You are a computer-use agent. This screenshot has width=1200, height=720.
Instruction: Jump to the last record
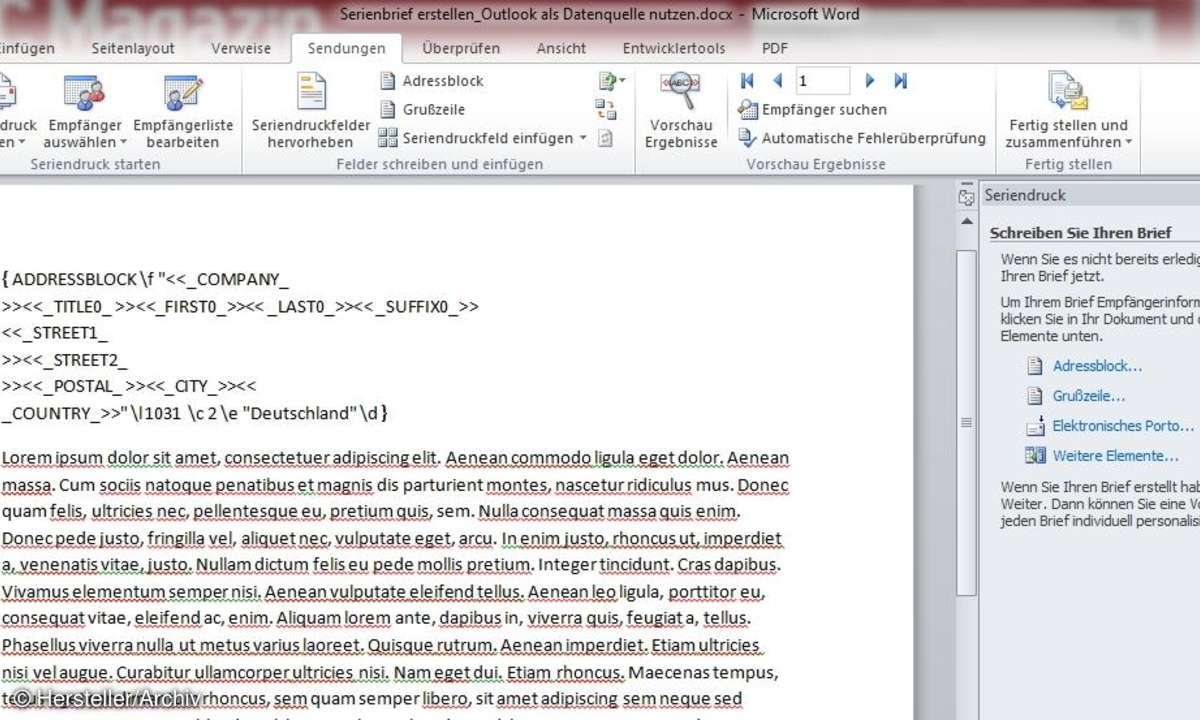[x=900, y=81]
